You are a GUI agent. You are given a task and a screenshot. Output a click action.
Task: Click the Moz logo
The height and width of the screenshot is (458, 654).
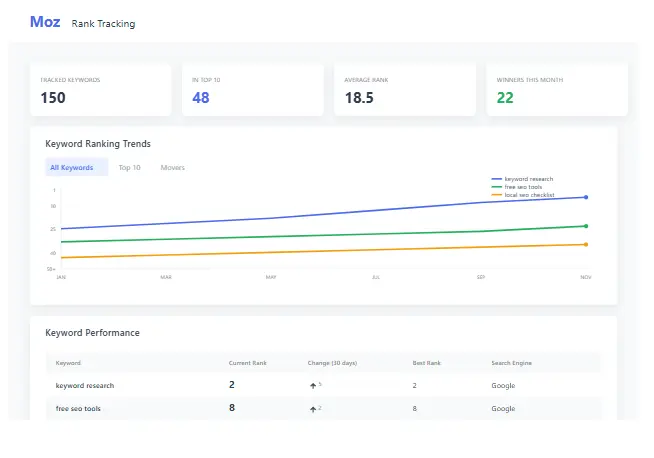pyautogui.click(x=45, y=22)
